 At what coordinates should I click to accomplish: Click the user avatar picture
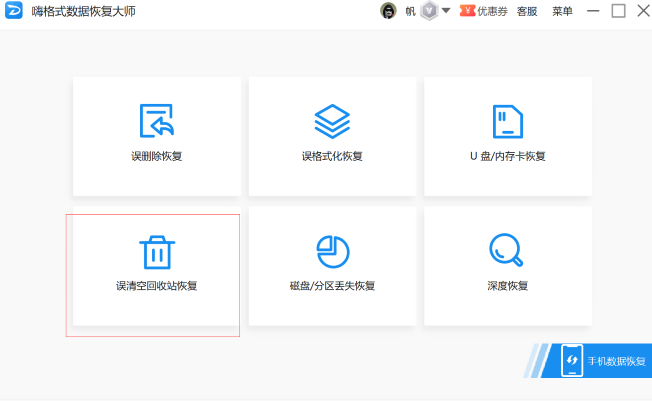[x=388, y=11]
